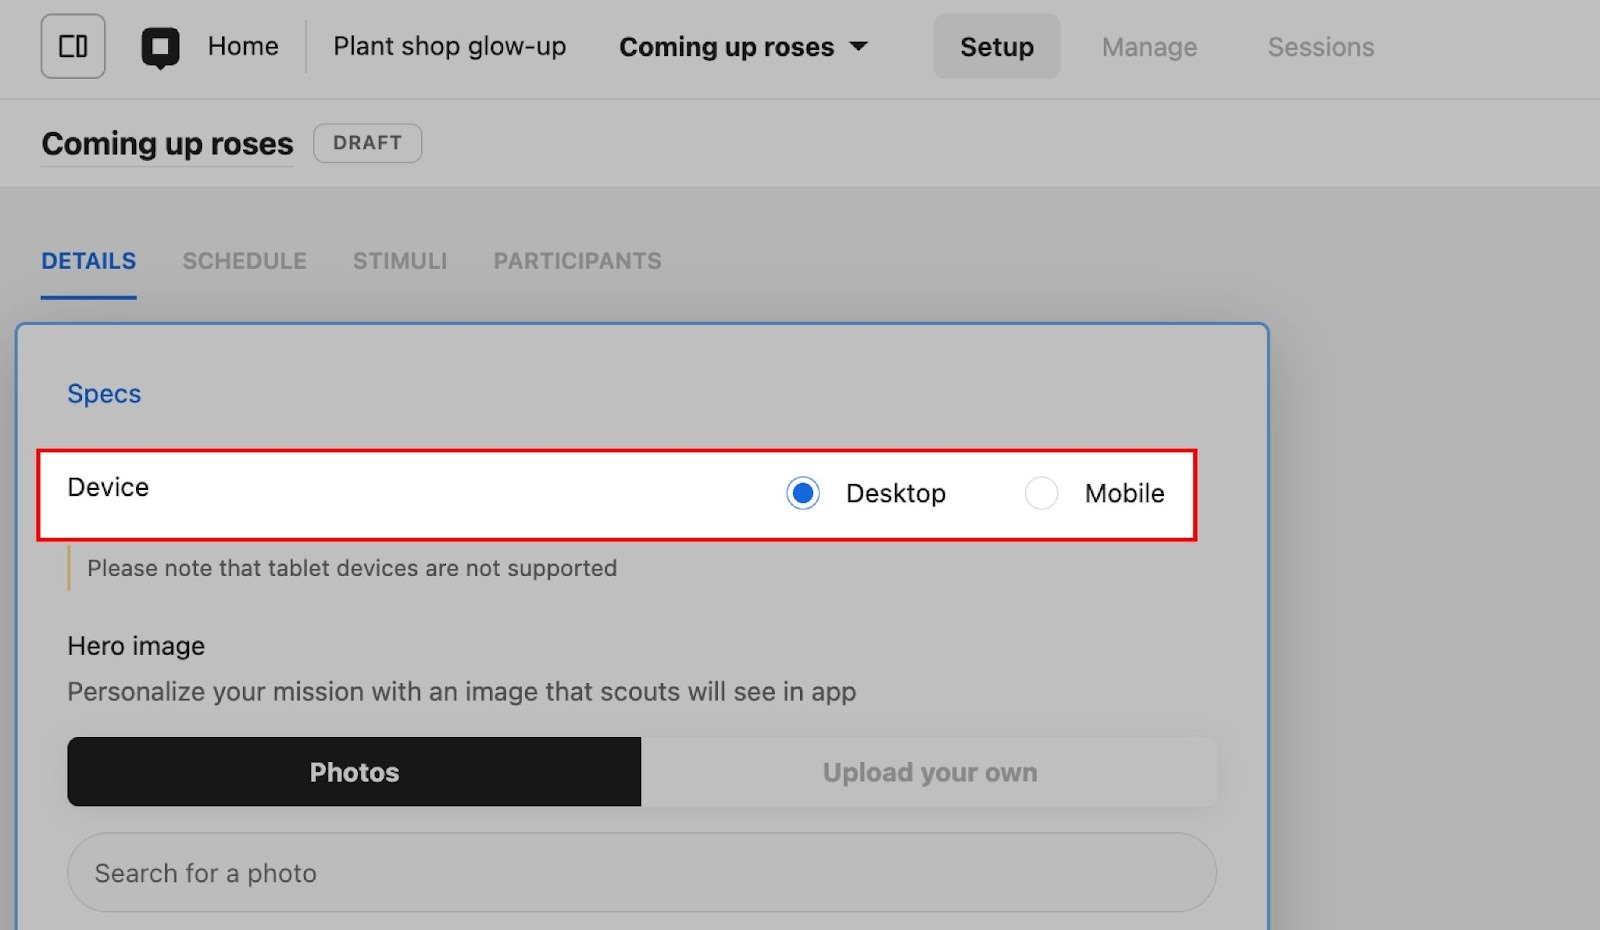Click the Specs section heading
1600x930 pixels.
click(104, 394)
